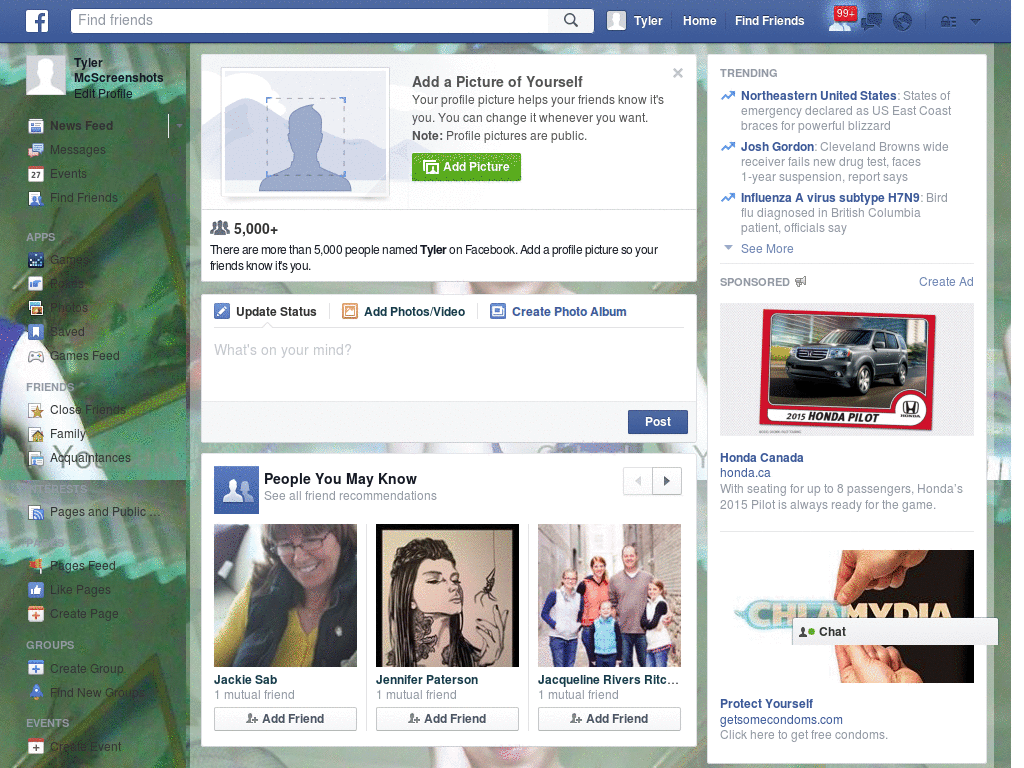Click the Honda Pilot ad image
Image resolution: width=1024 pixels, height=768 pixels.
(x=846, y=369)
